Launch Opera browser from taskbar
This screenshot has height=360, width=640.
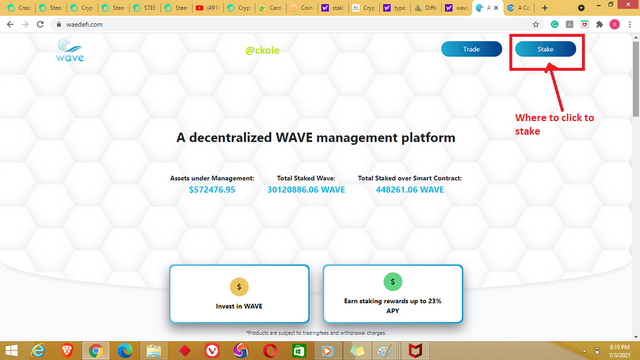tap(270, 351)
